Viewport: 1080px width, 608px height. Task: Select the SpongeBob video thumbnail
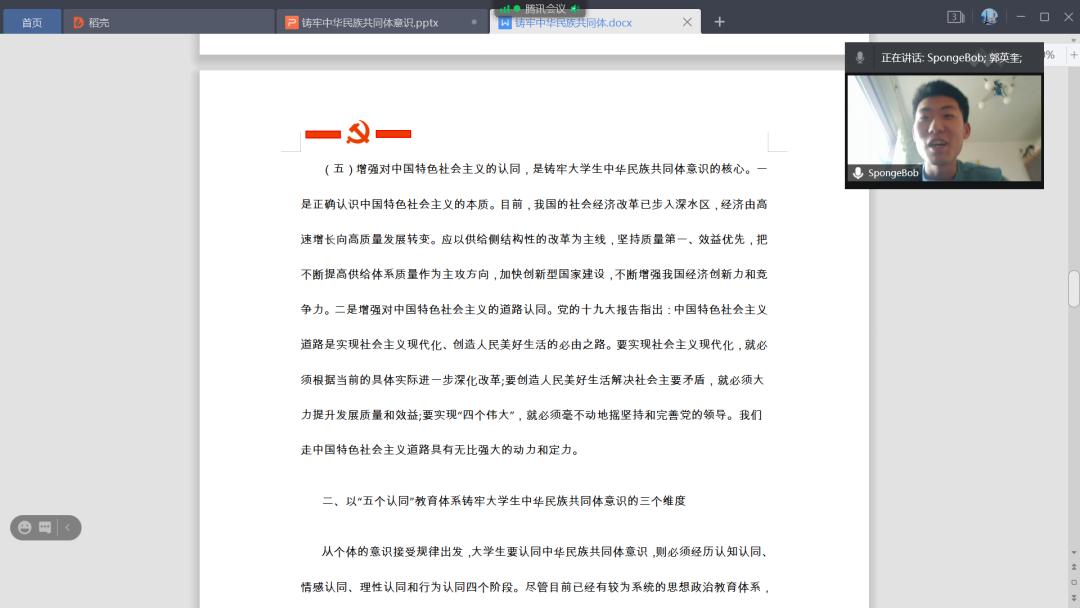coord(944,128)
